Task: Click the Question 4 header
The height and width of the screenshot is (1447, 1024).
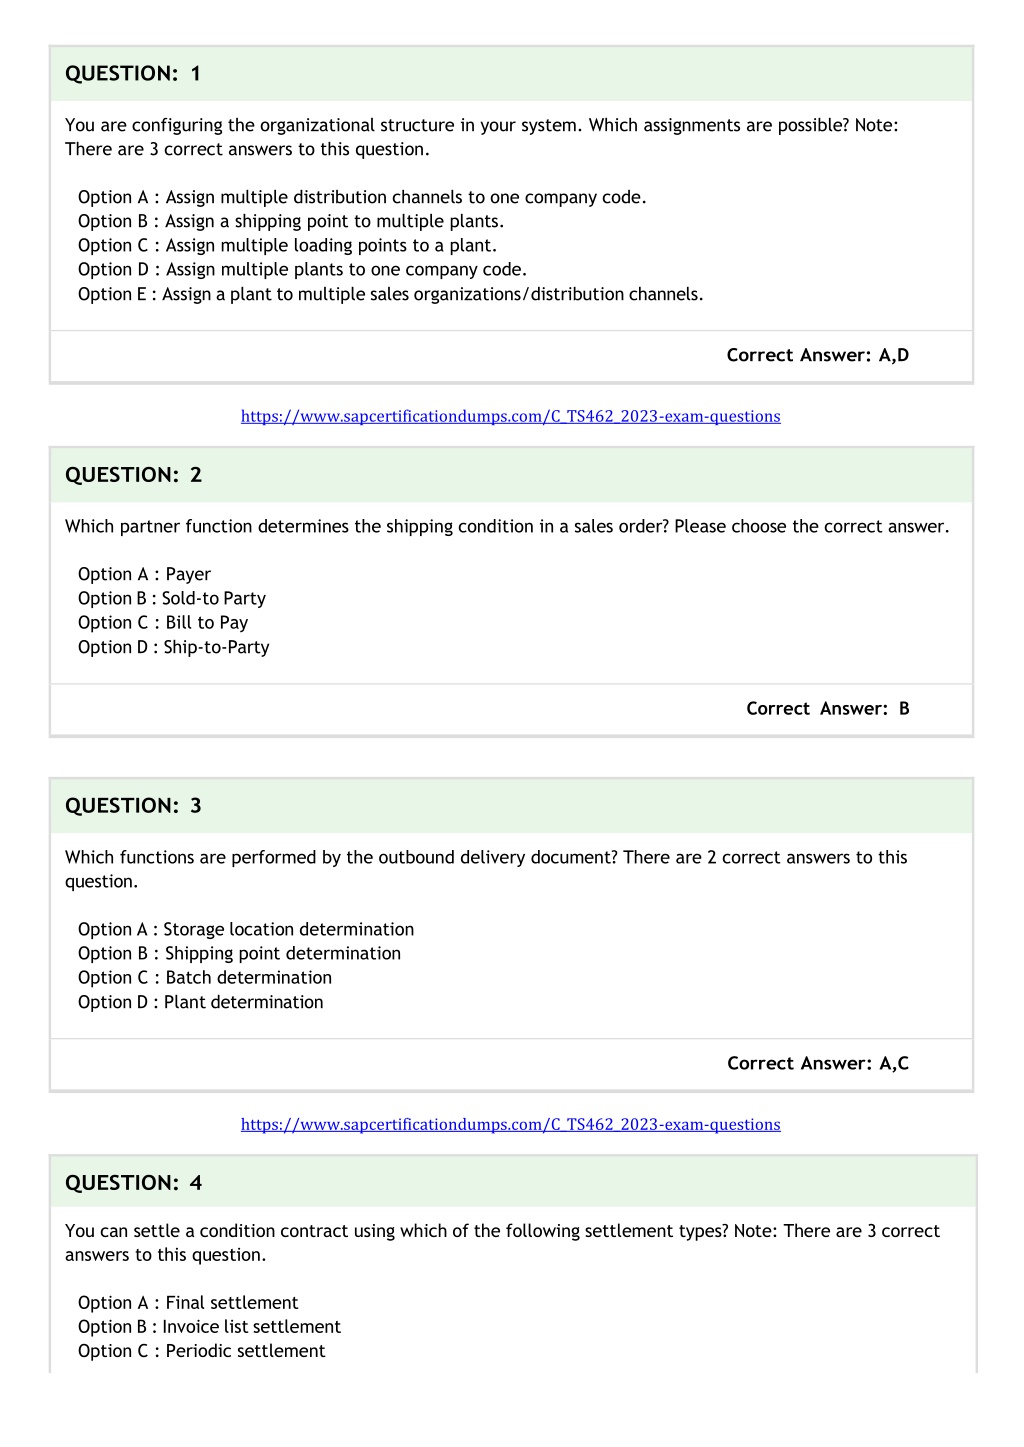Action: 513,1183
